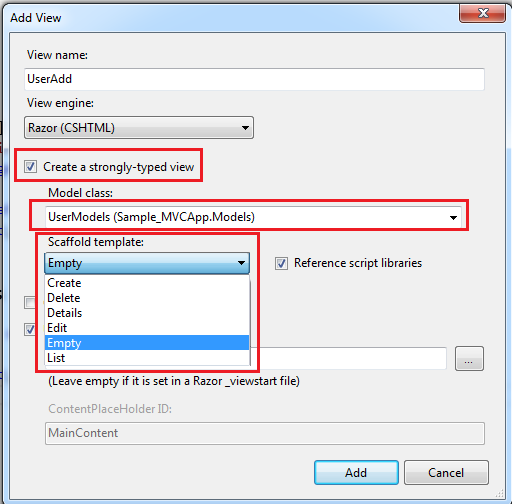
Task: Click the ellipsis browse button
Action: (x=469, y=358)
